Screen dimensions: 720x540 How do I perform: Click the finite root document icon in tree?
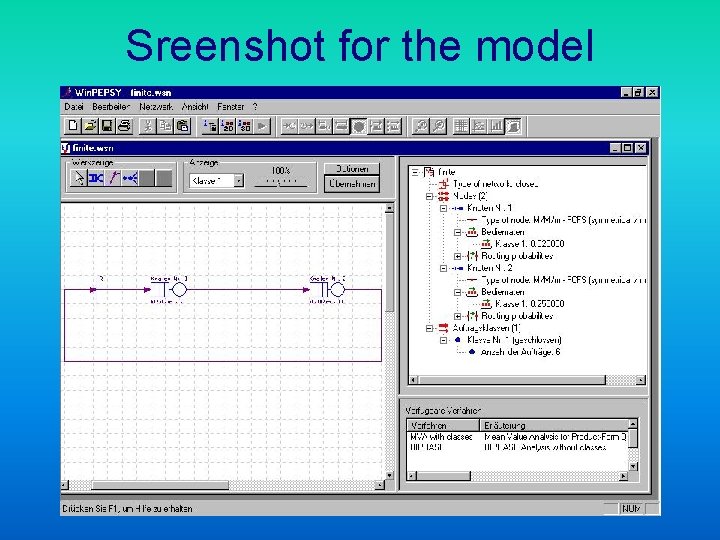pos(429,172)
